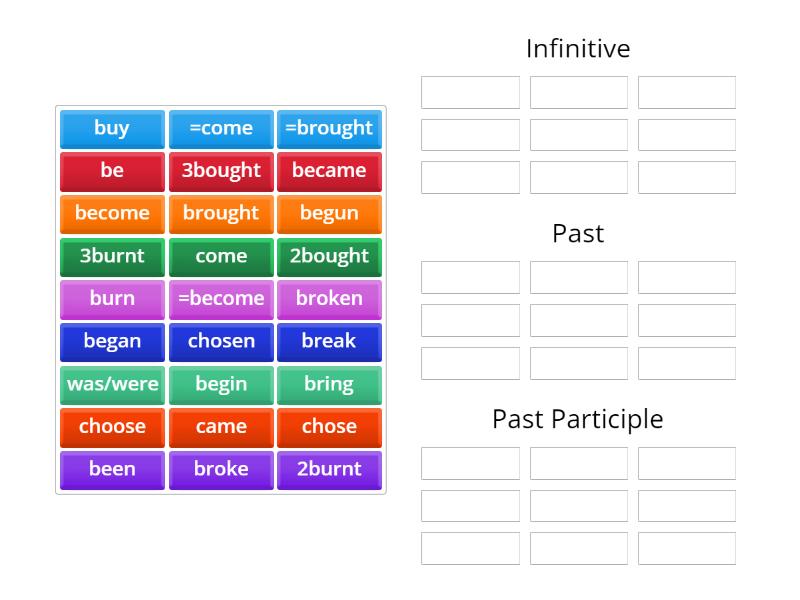Screen dimensions: 800x600
Task: Click the blue "buy" word tile
Action: [112, 128]
